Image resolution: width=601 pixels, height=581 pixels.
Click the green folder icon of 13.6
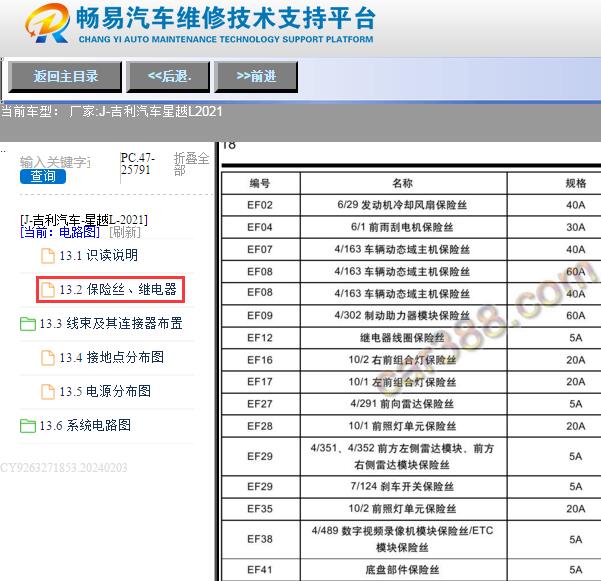tap(28, 426)
